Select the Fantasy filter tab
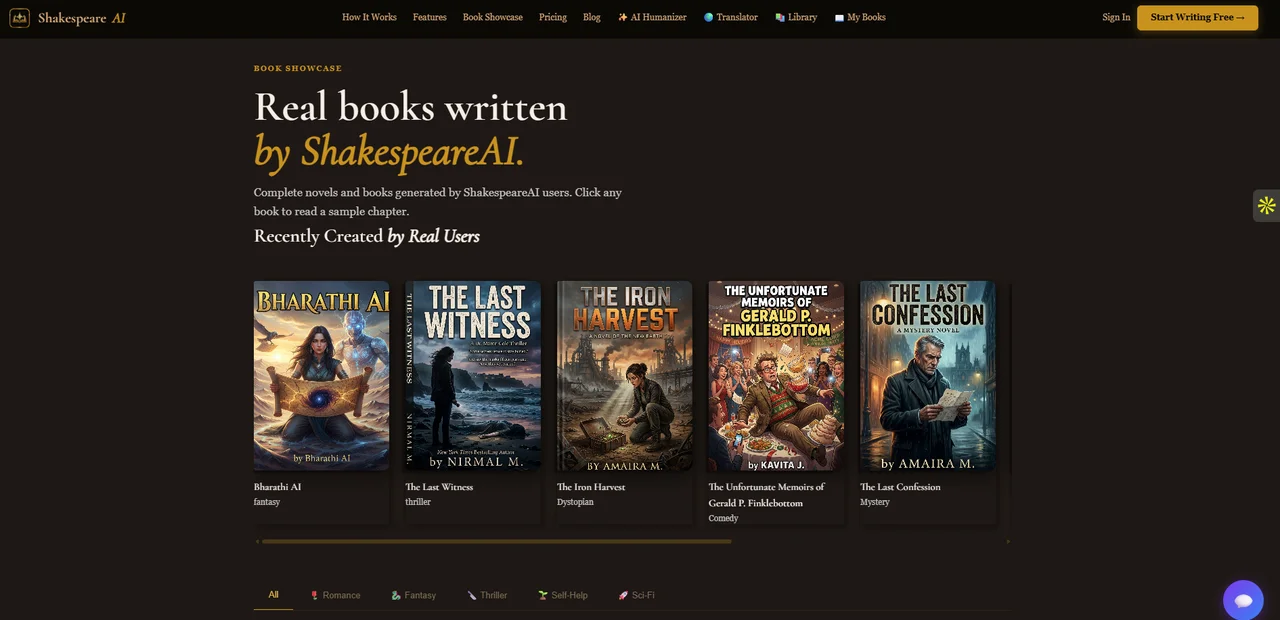 pyautogui.click(x=413, y=595)
